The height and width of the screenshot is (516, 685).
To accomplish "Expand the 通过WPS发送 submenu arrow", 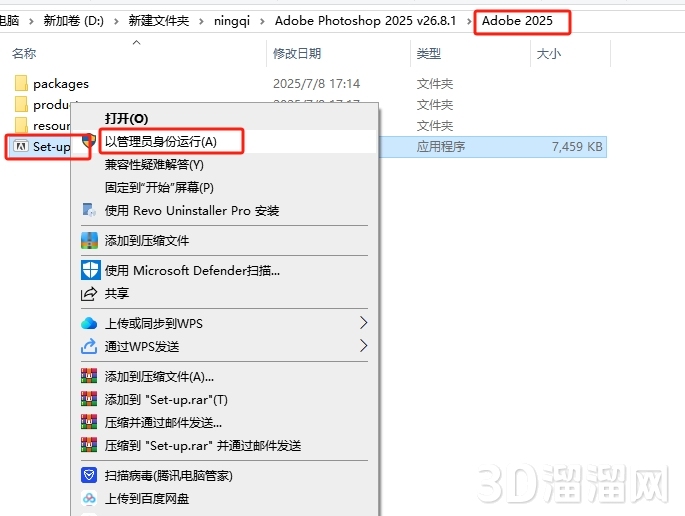I will point(363,346).
